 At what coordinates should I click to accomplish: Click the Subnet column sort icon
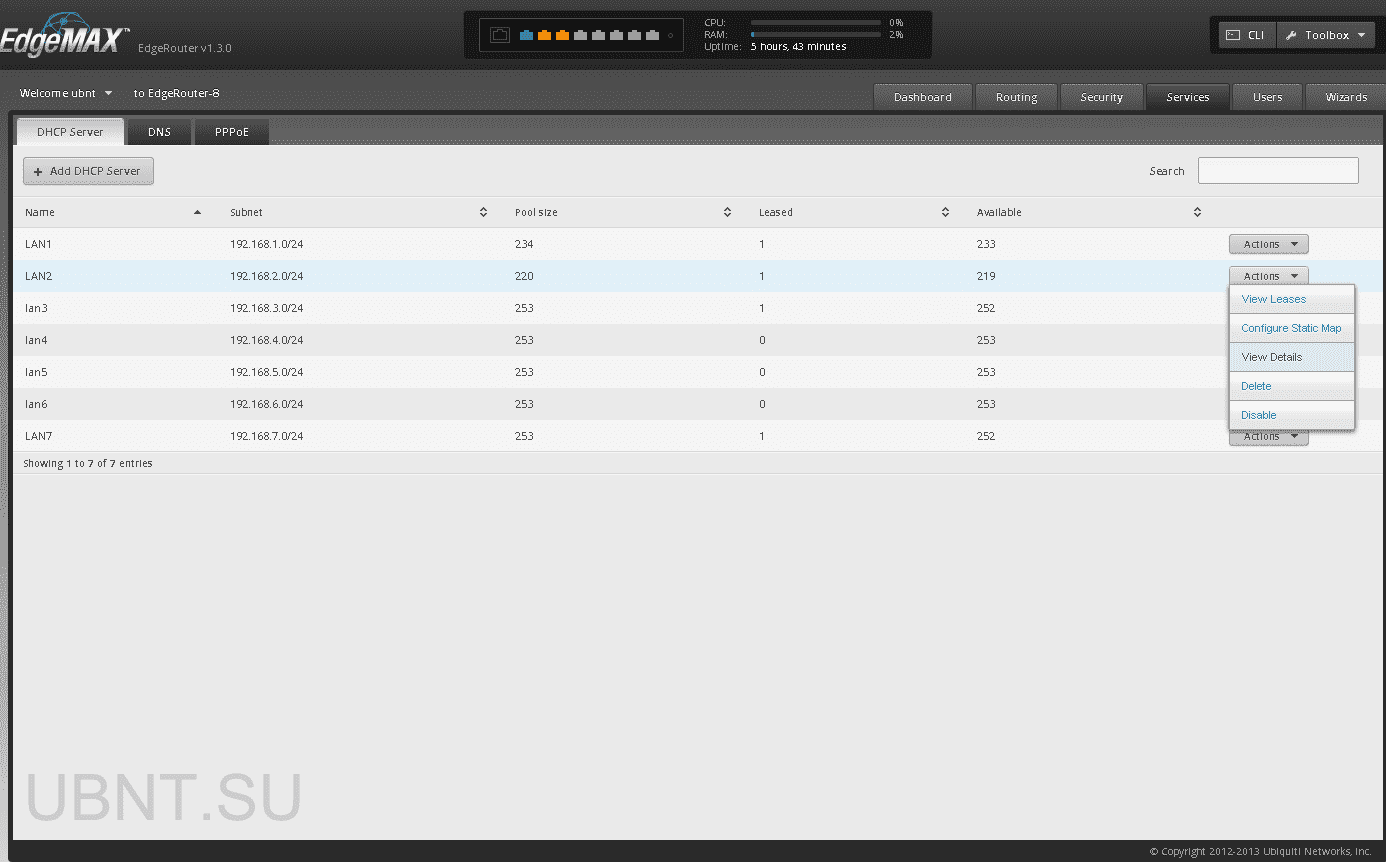pos(483,212)
